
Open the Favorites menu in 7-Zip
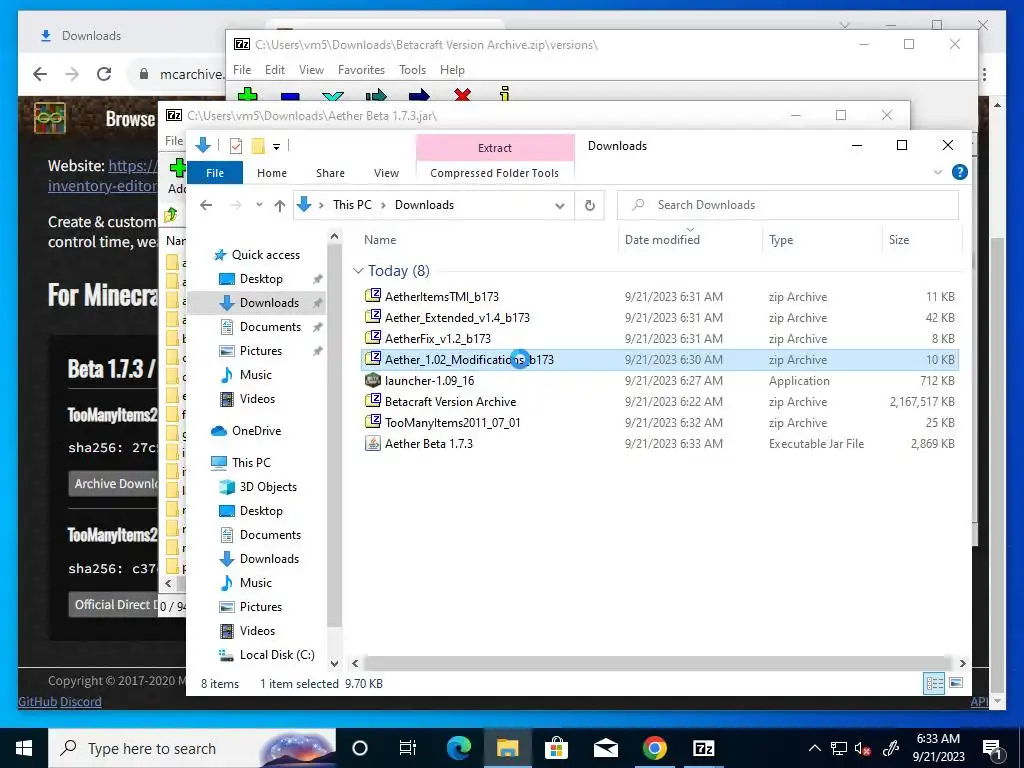[x=361, y=70]
